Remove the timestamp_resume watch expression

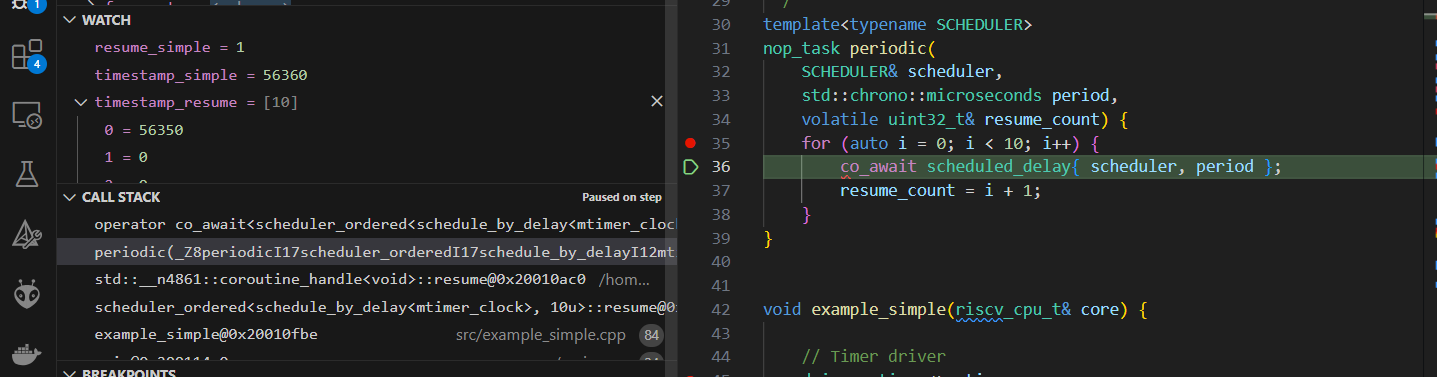657,102
